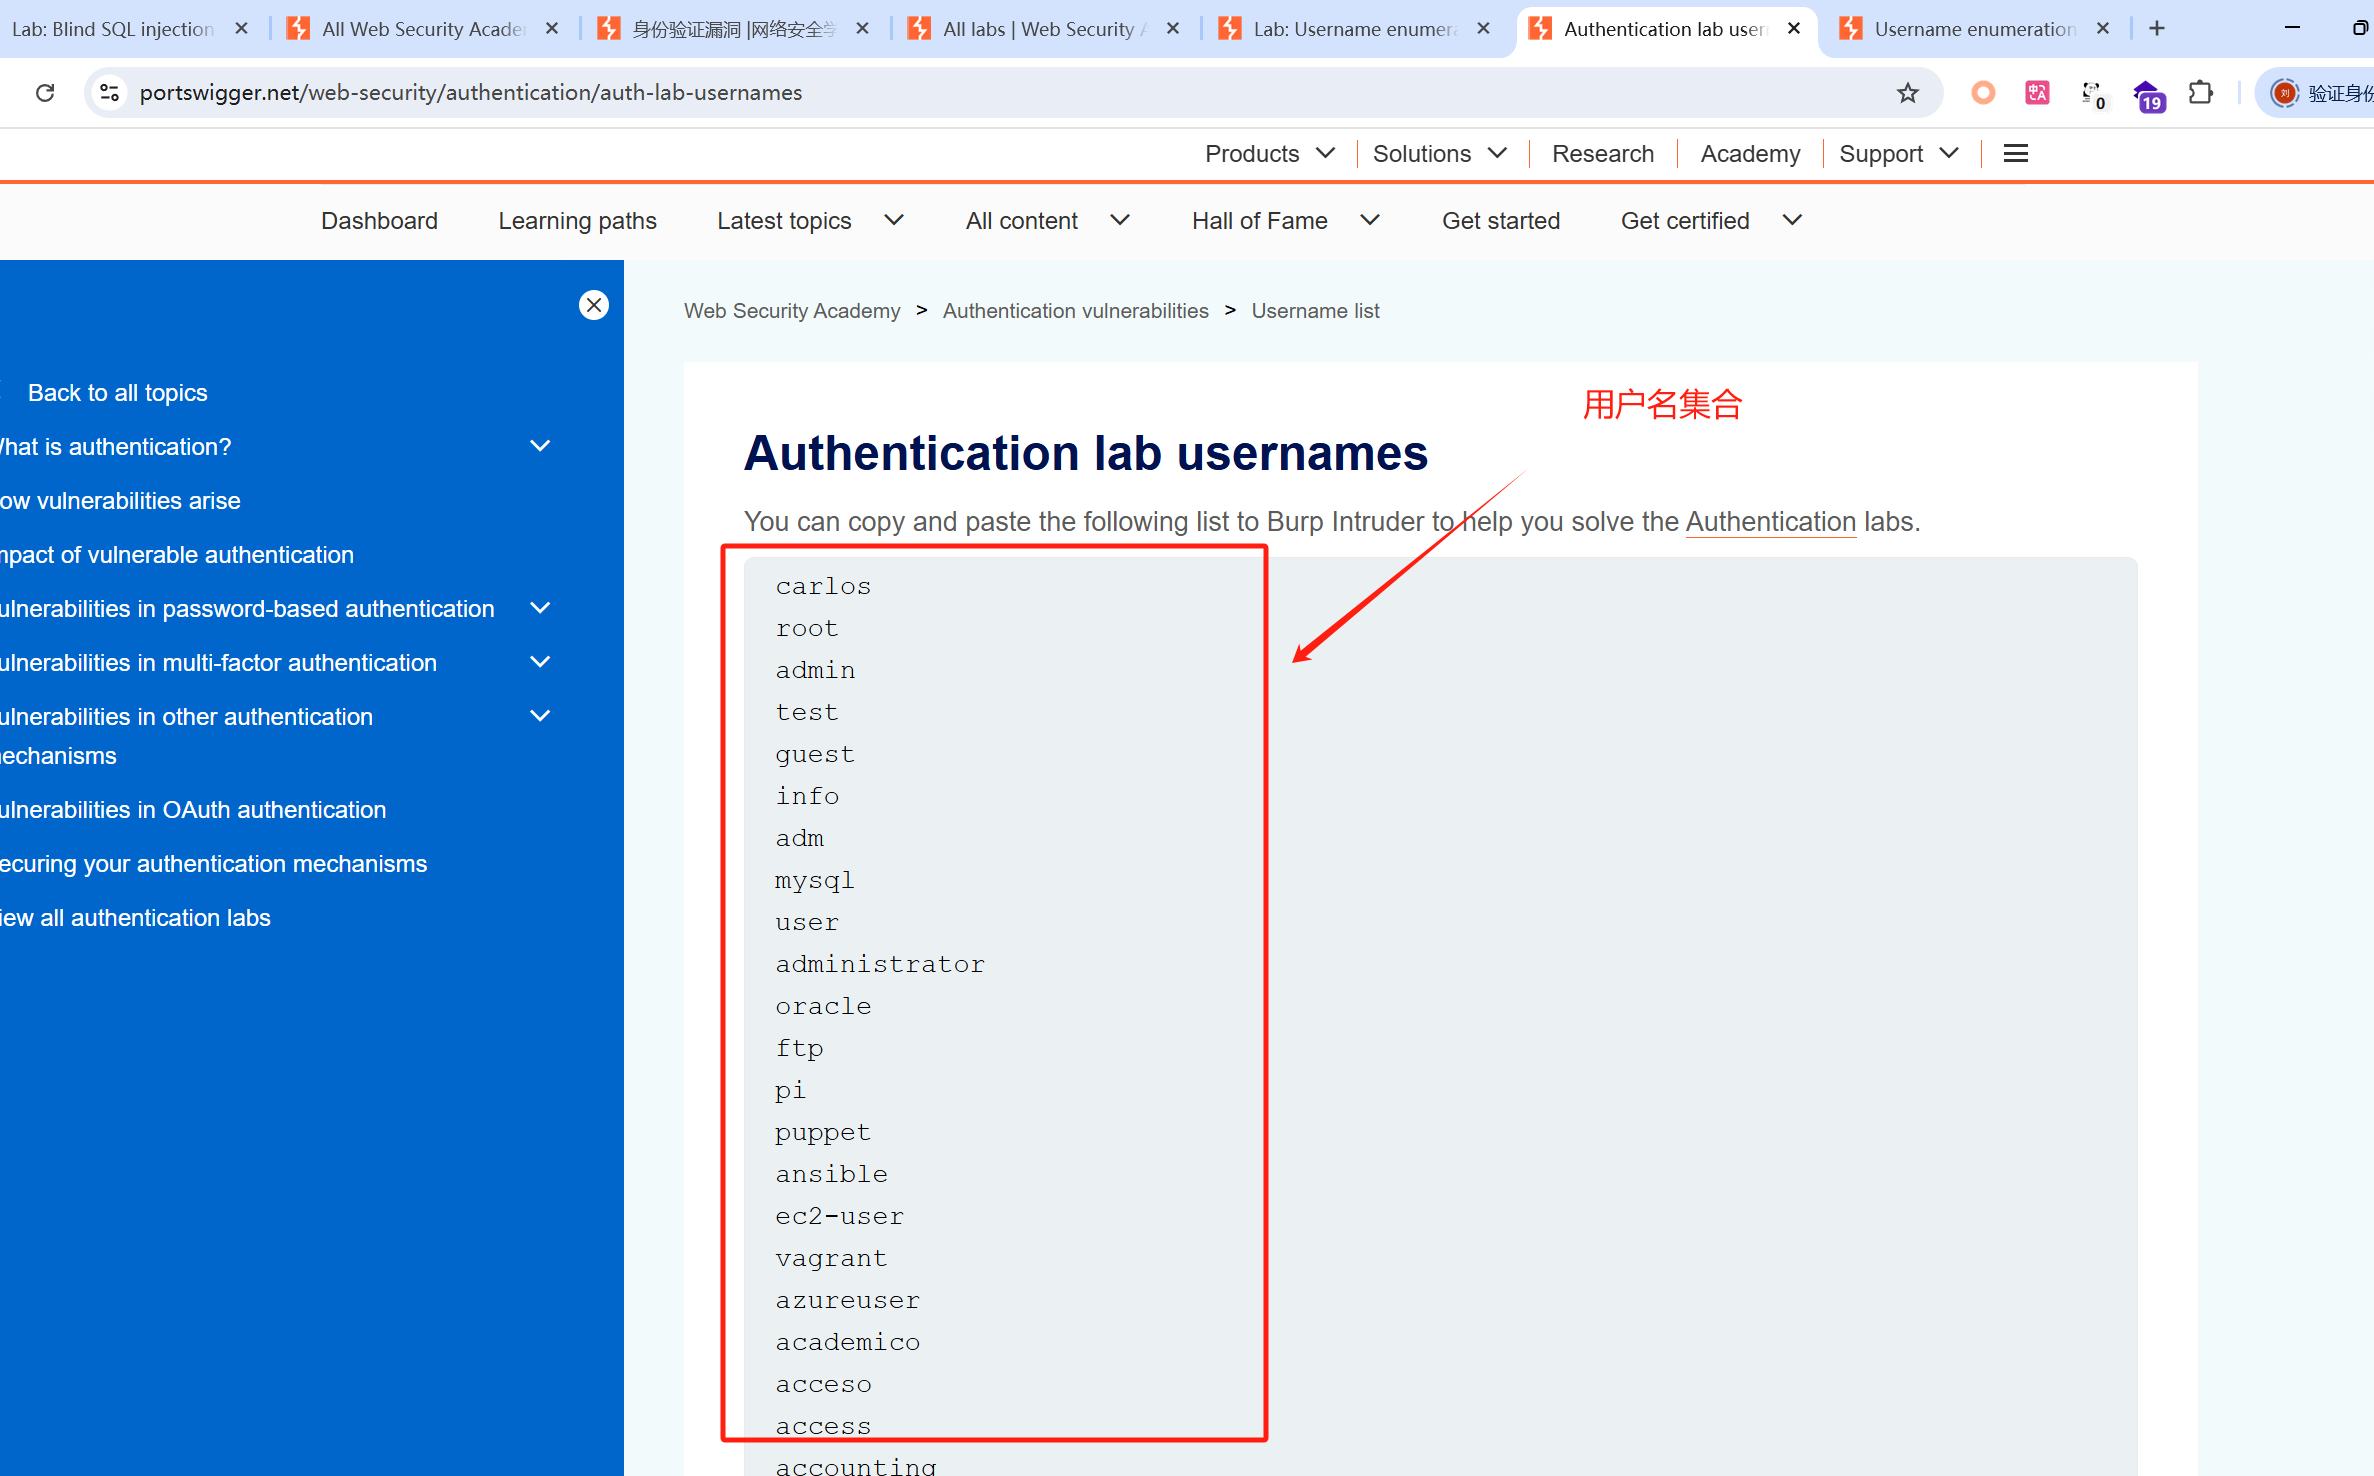The image size is (2374, 1476).
Task: Bookmark this page with the star icon
Action: (x=1907, y=93)
